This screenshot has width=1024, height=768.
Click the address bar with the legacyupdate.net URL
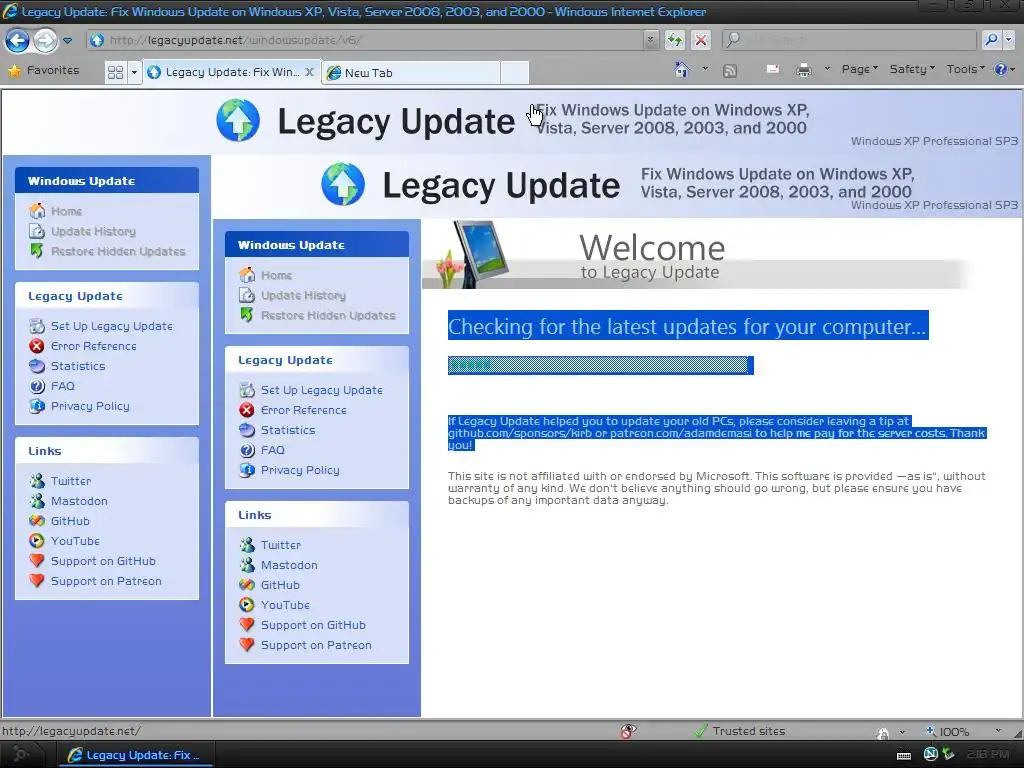coord(365,40)
